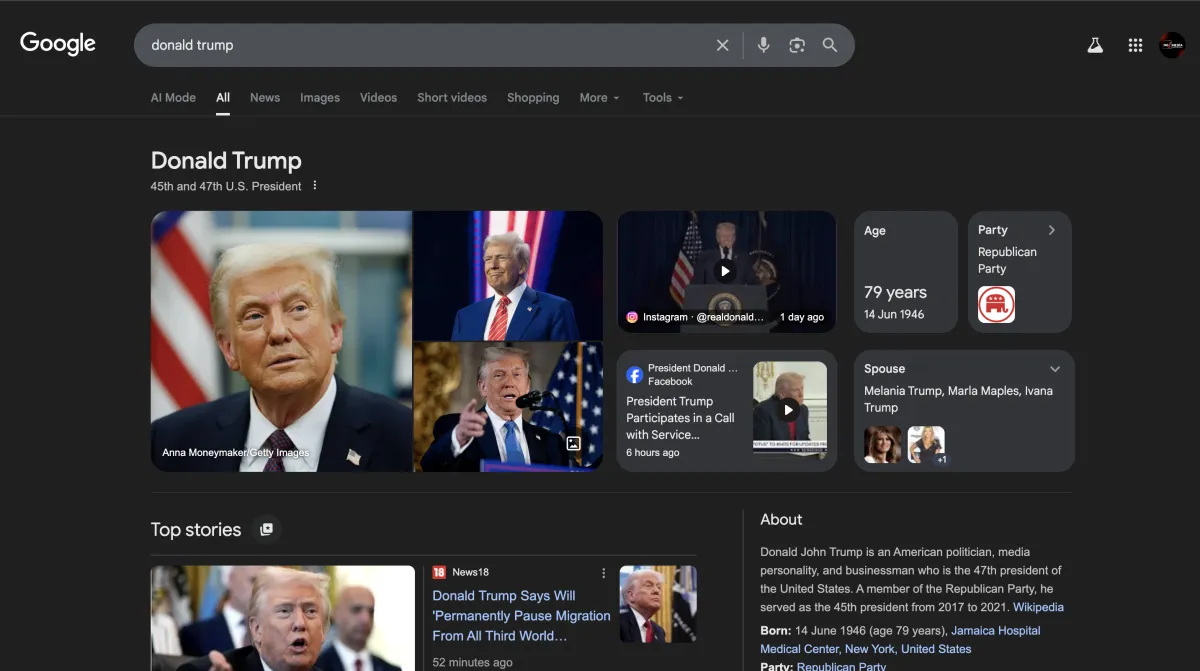The image size is (1200, 671).
Task: Expand the Spouse card chevron
Action: 1054,369
